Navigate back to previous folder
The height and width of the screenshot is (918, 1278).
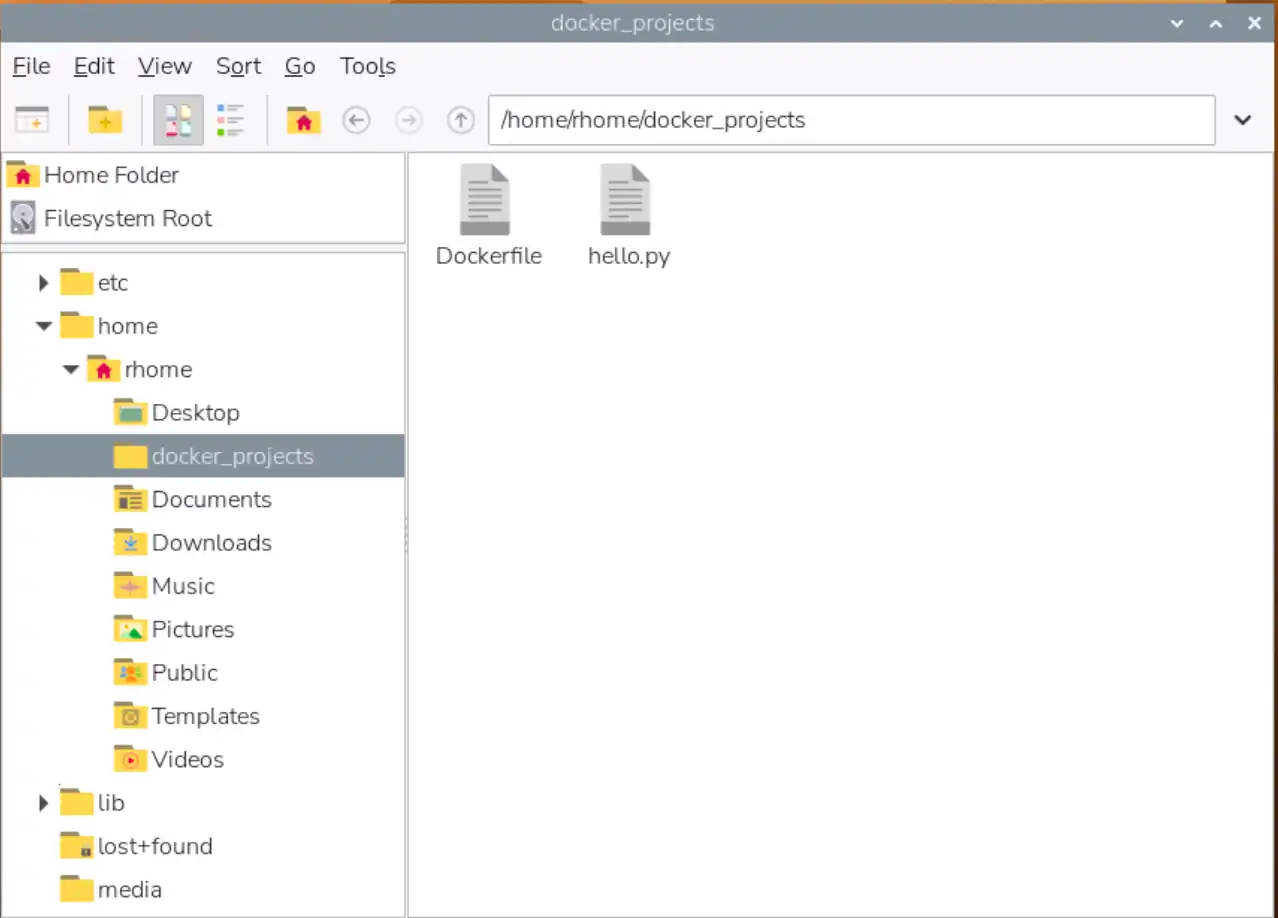click(x=356, y=120)
